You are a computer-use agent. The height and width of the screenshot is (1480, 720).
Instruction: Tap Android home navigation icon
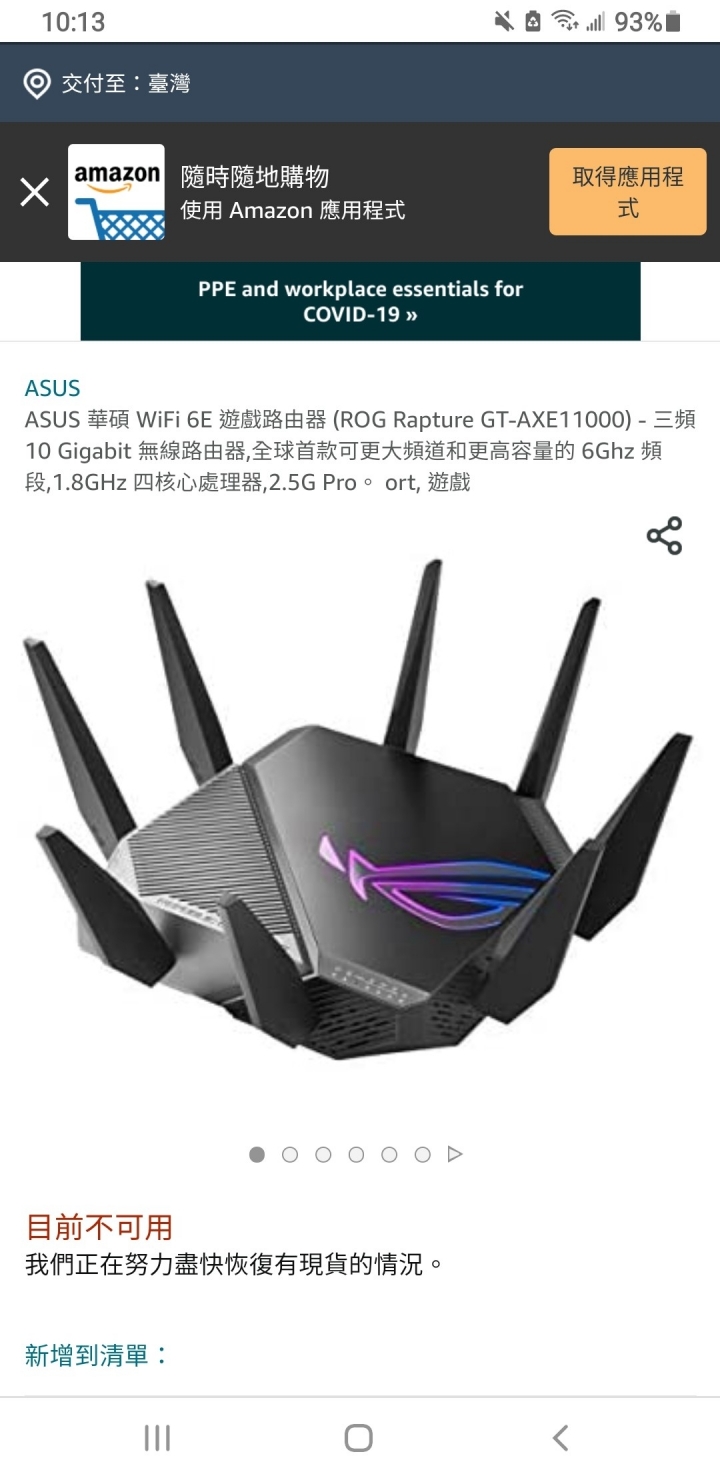(359, 1438)
